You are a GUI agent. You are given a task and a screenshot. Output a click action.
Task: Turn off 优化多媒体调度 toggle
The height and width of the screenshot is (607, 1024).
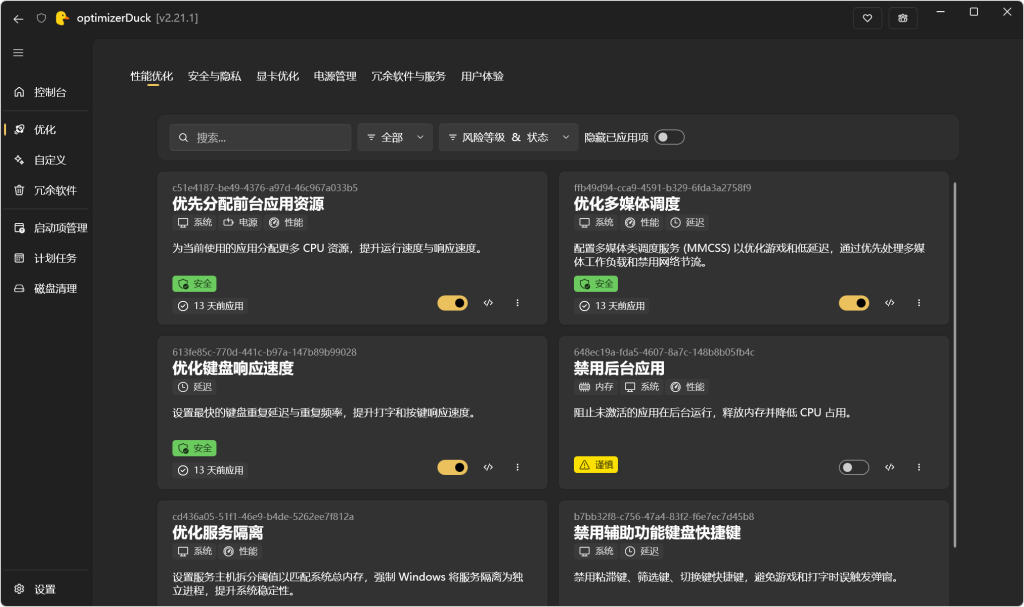[854, 303]
